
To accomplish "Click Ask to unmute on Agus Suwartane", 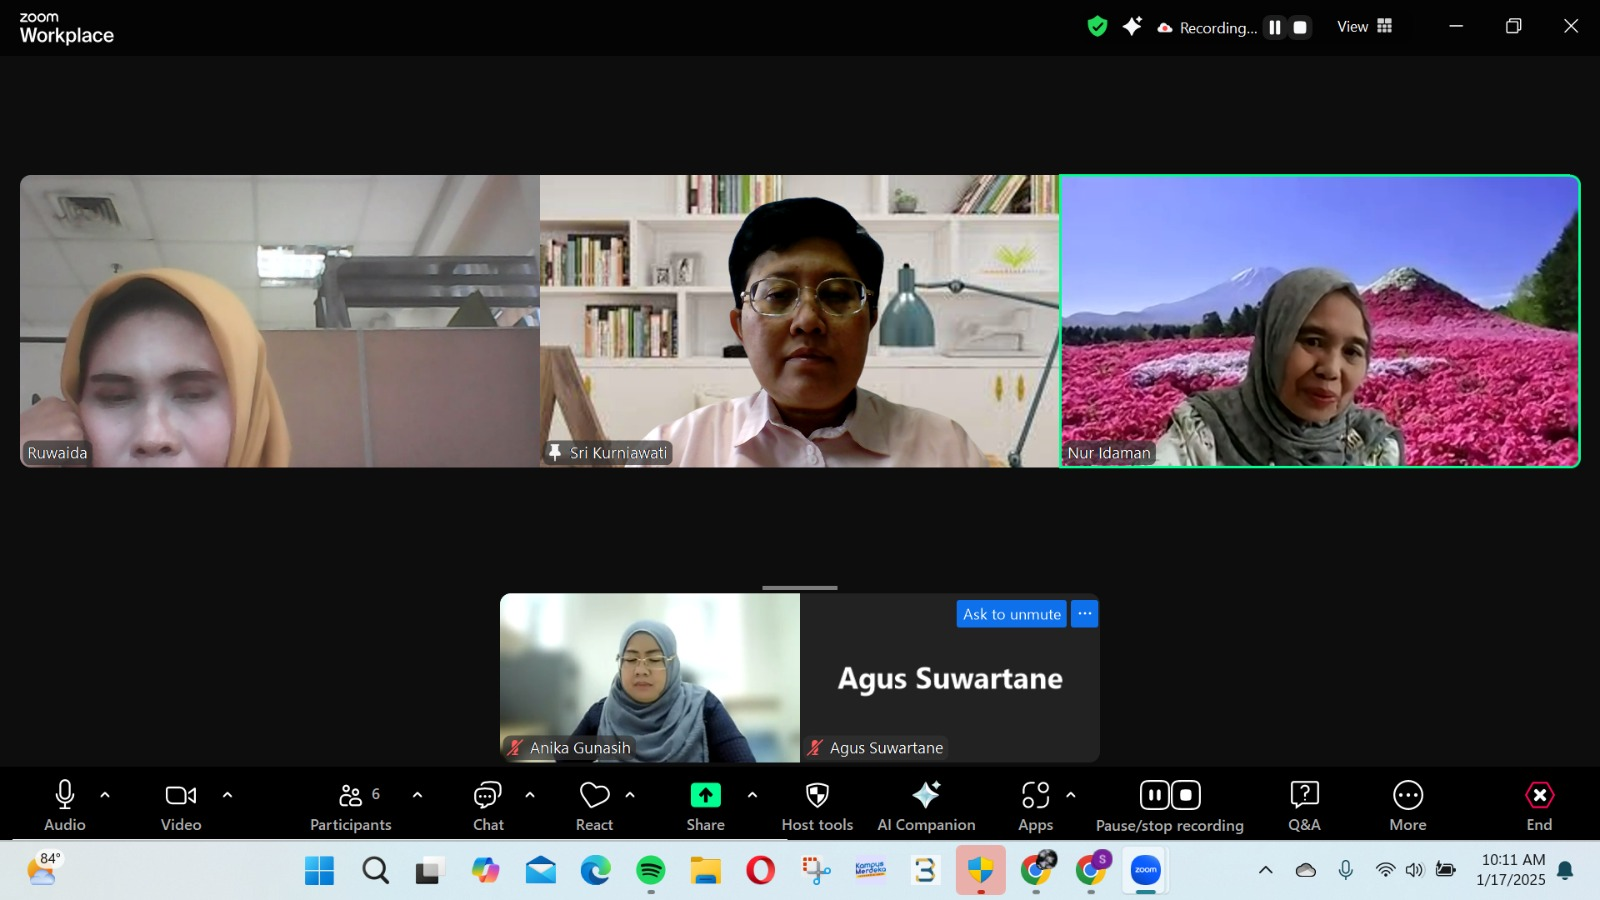I will (x=1012, y=614).
